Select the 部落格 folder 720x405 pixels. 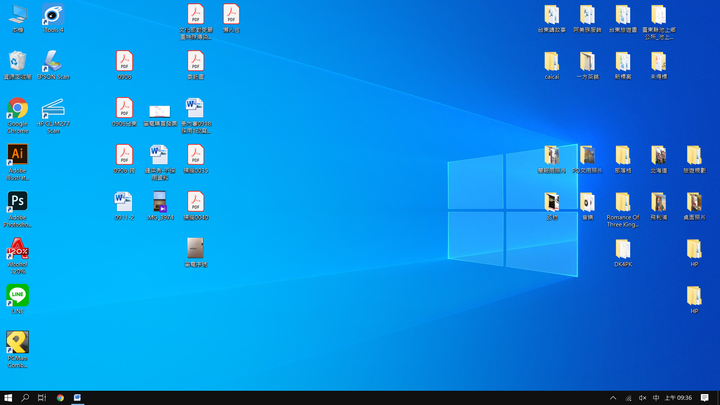(x=623, y=159)
